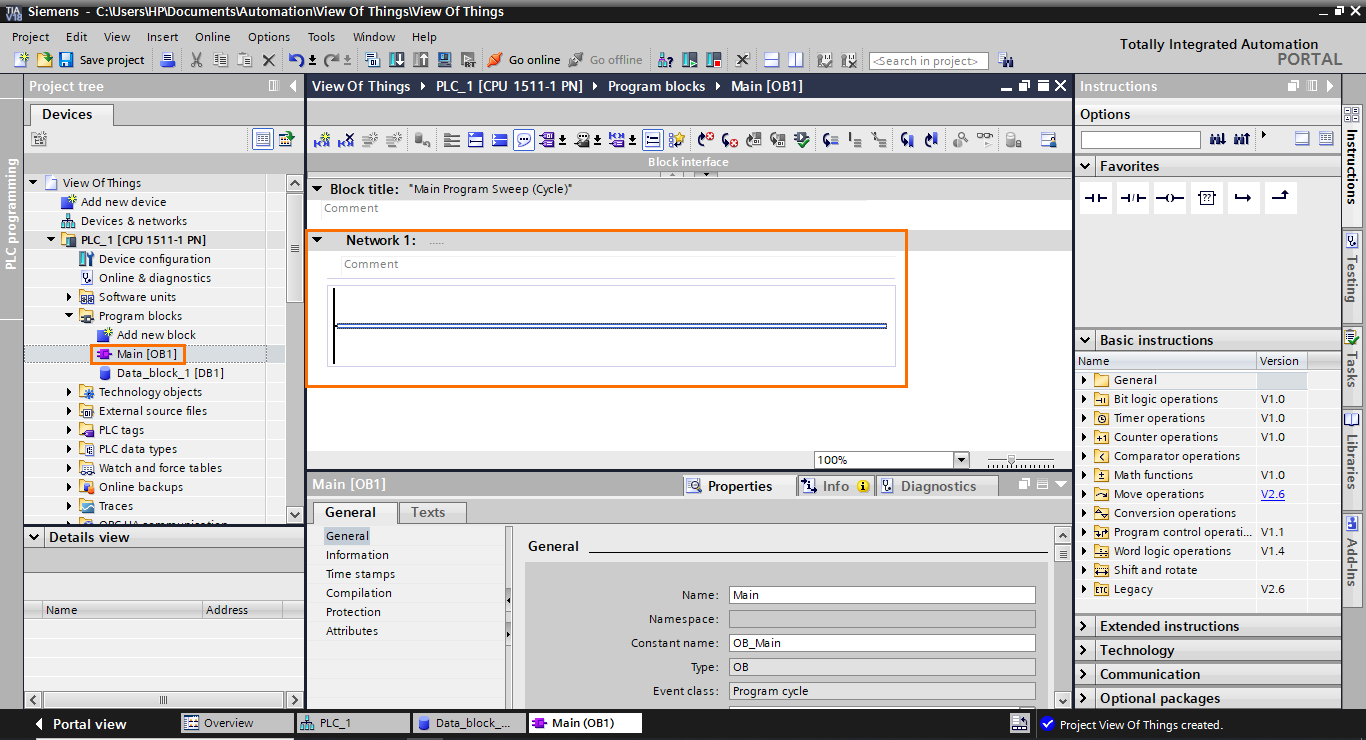The width and height of the screenshot is (1366, 740).
Task: Click the Delete network icon in editor toolbar
Action: (346, 140)
